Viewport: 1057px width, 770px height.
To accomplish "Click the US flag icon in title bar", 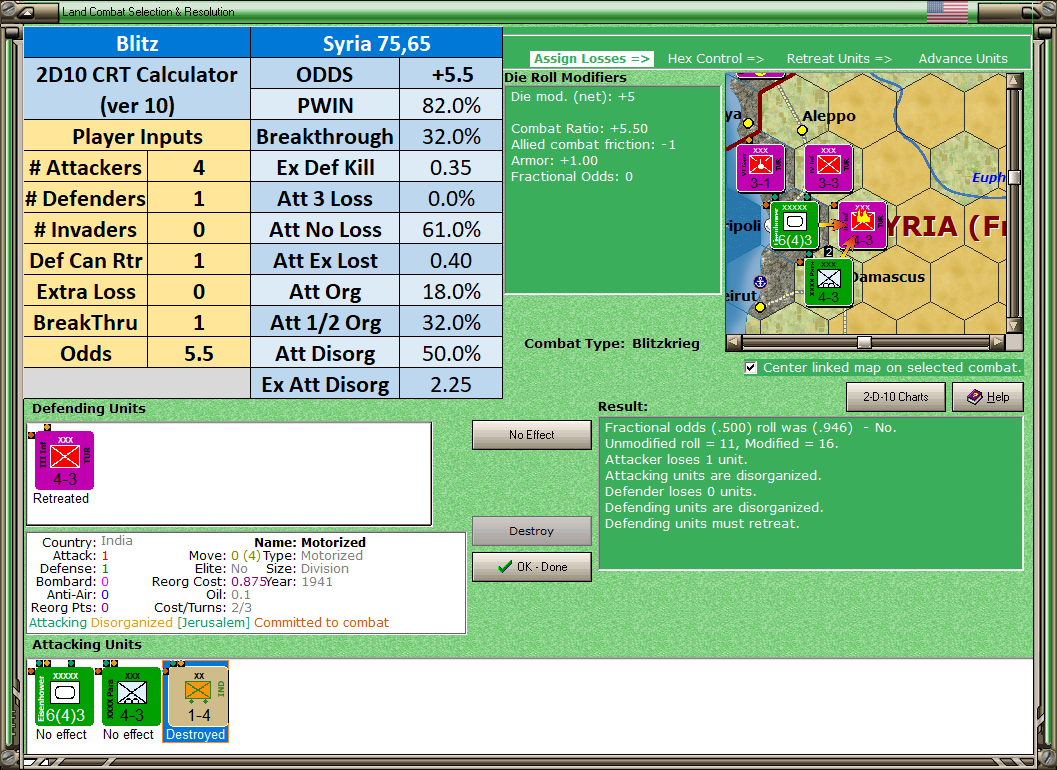I will point(947,11).
